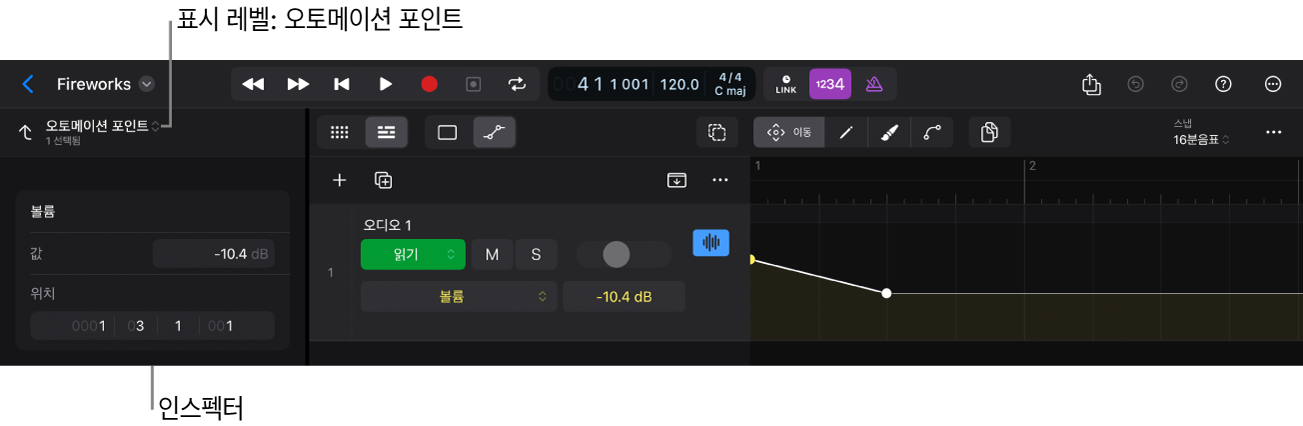Go to the beginning of the project
The image size is (1303, 426).
pos(341,84)
